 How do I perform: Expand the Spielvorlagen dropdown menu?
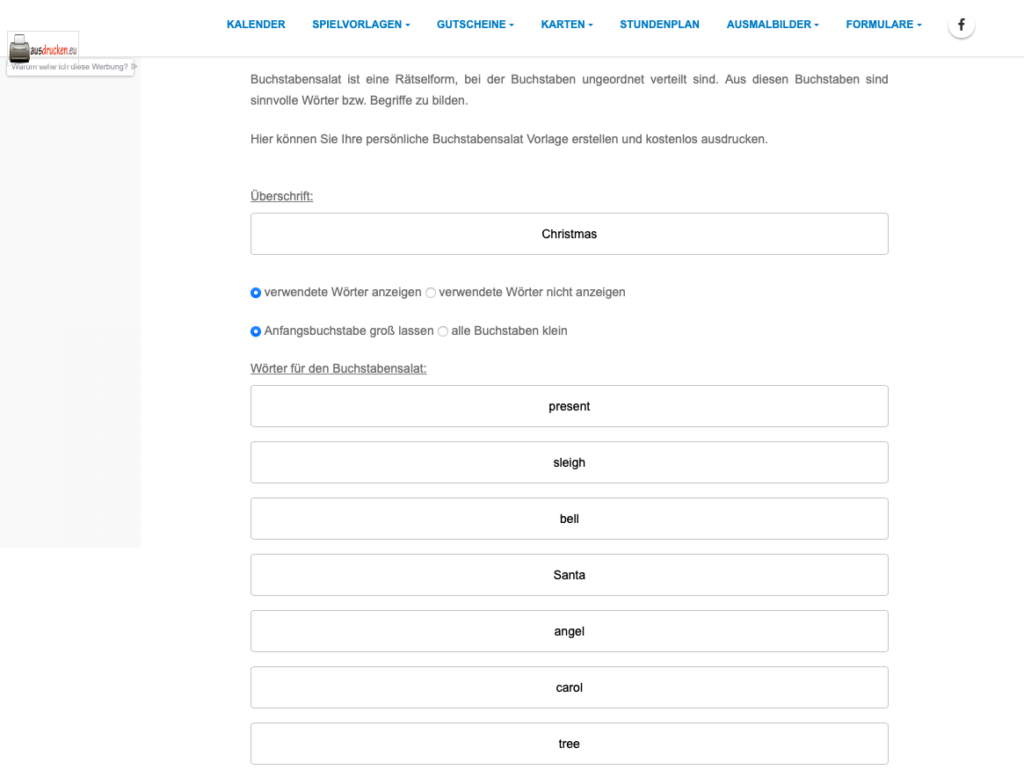pyautogui.click(x=361, y=25)
